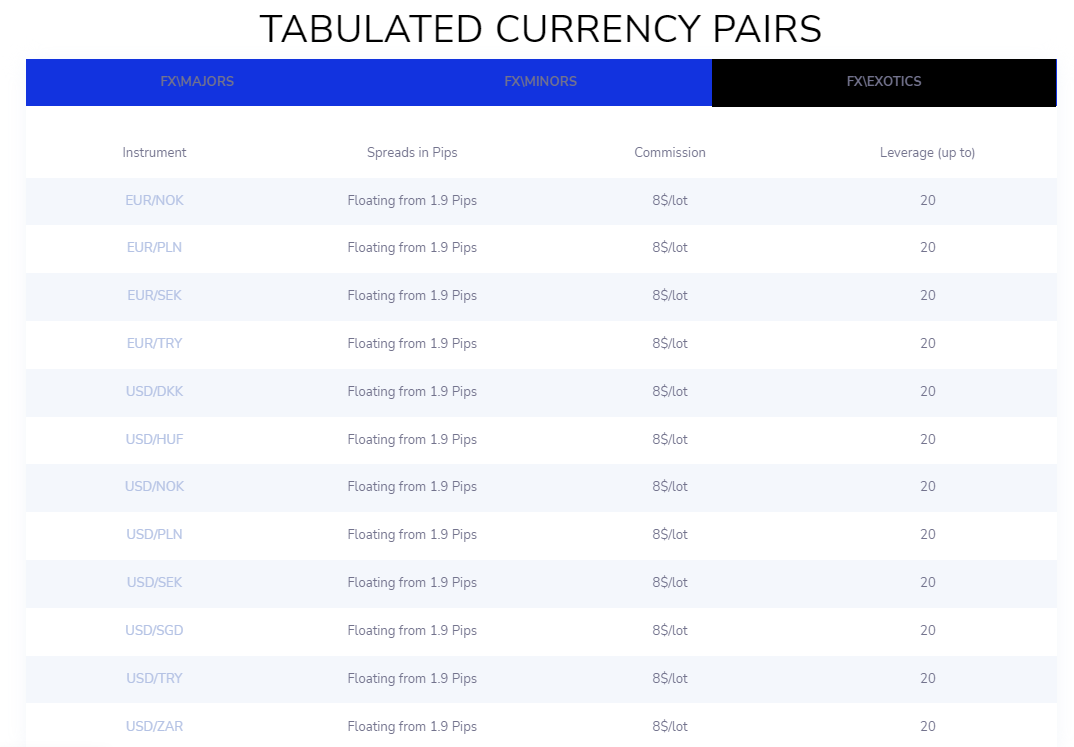Click the USD/DKK instrument

(x=154, y=392)
